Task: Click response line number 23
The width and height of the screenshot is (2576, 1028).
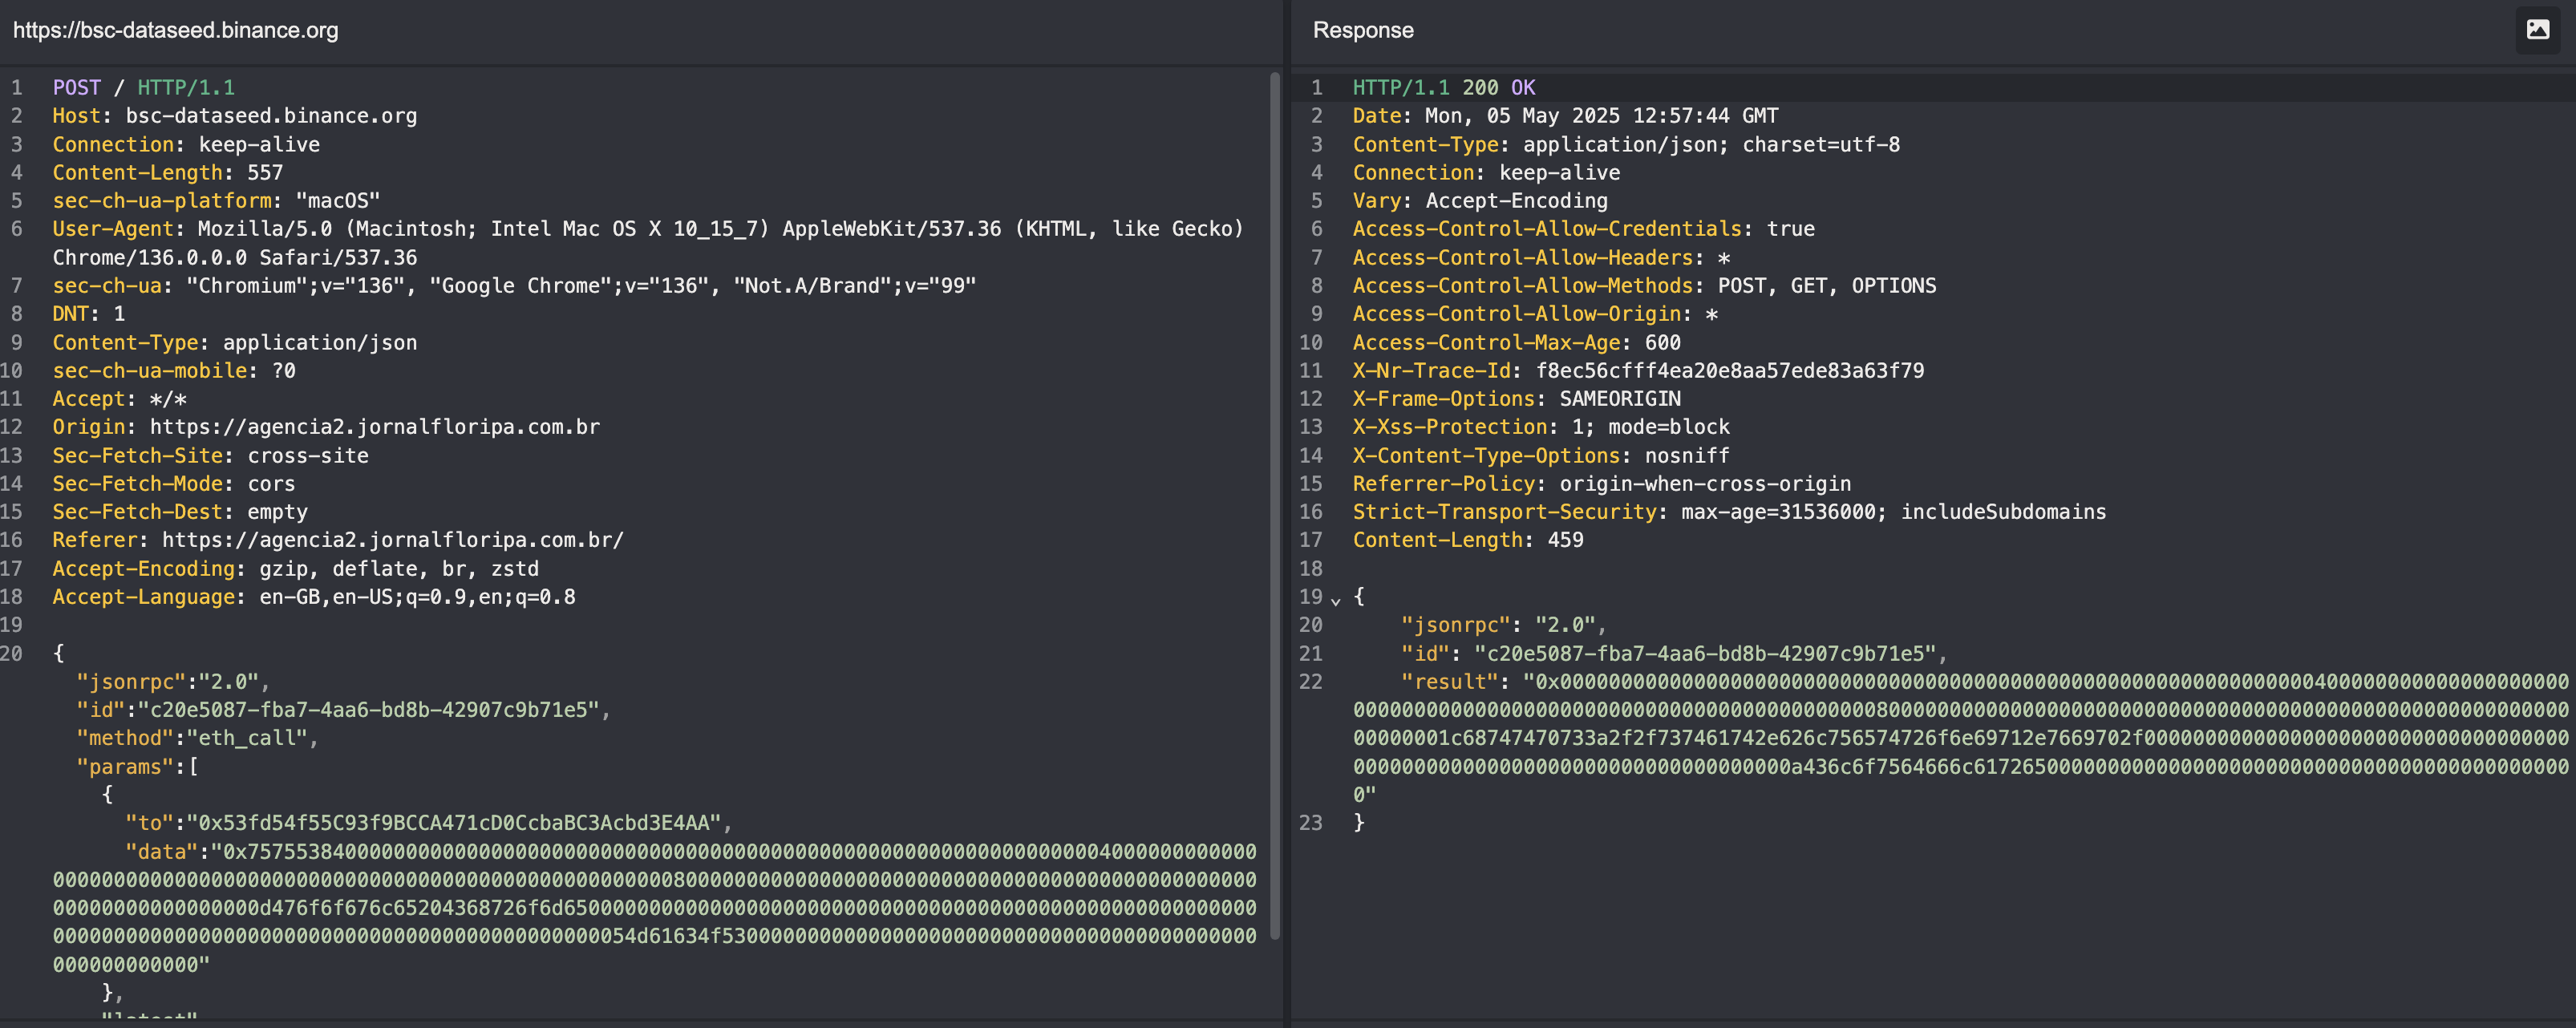Action: click(1310, 823)
